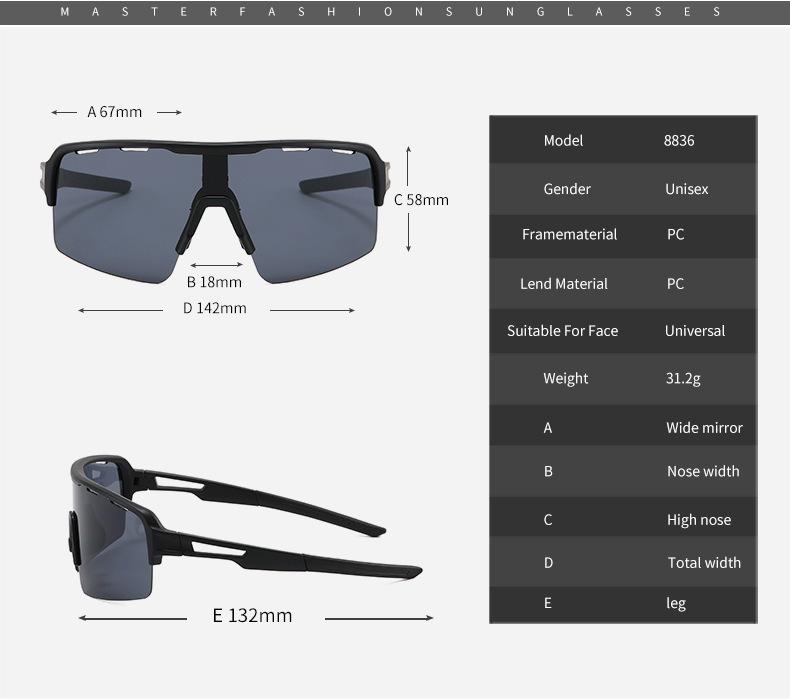Click the E 132mm leg length label
This screenshot has height=699, width=790.
[252, 615]
